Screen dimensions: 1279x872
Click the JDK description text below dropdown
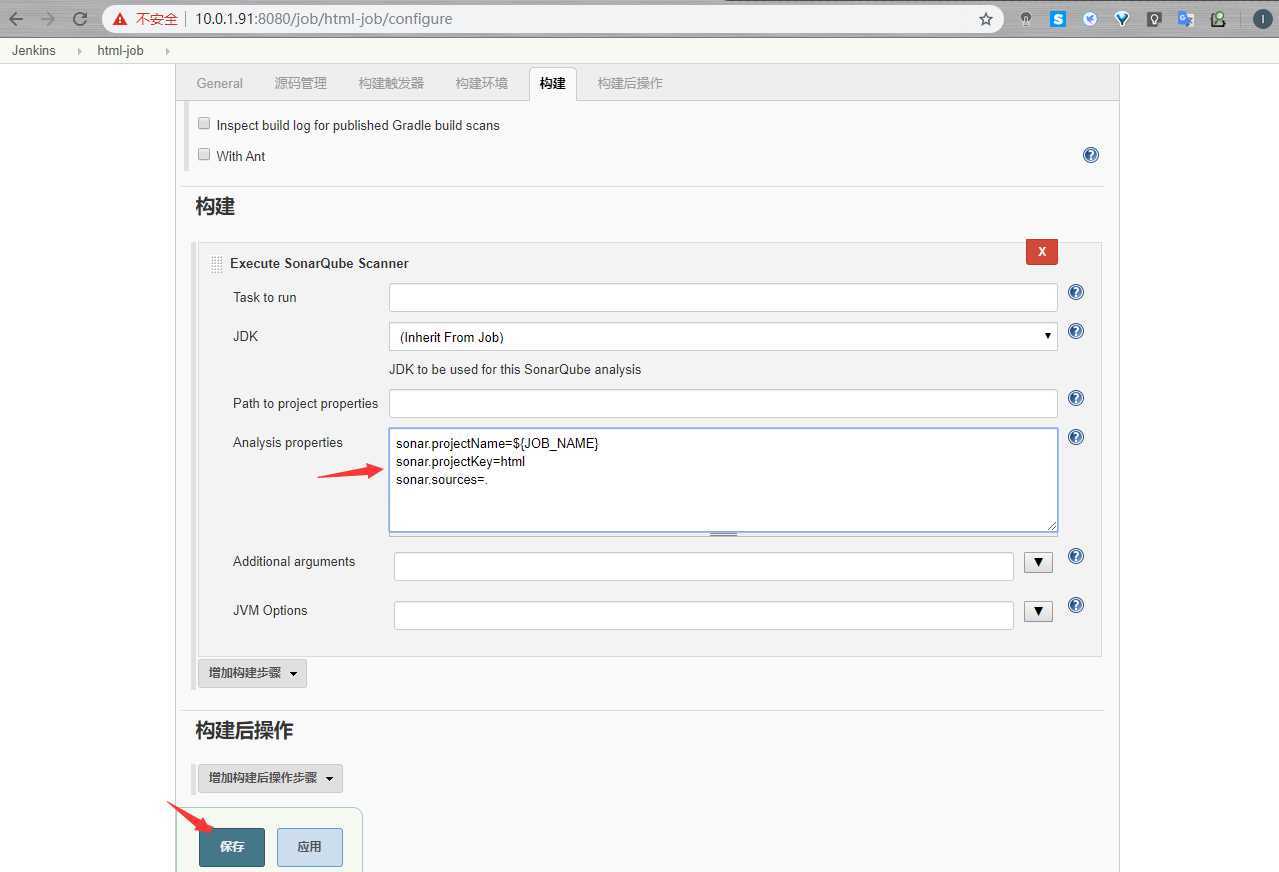click(515, 370)
